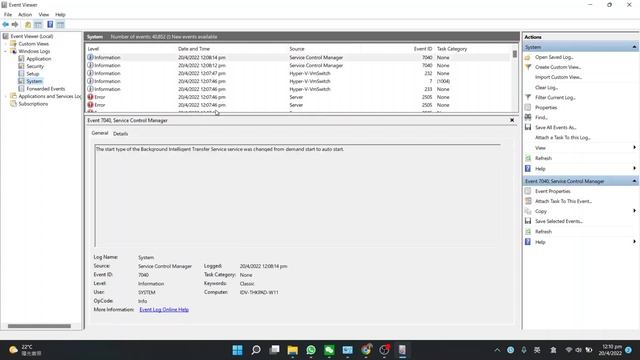Show hidden tray icons chevron
Viewport: 640px width, 360px height.
point(497,350)
